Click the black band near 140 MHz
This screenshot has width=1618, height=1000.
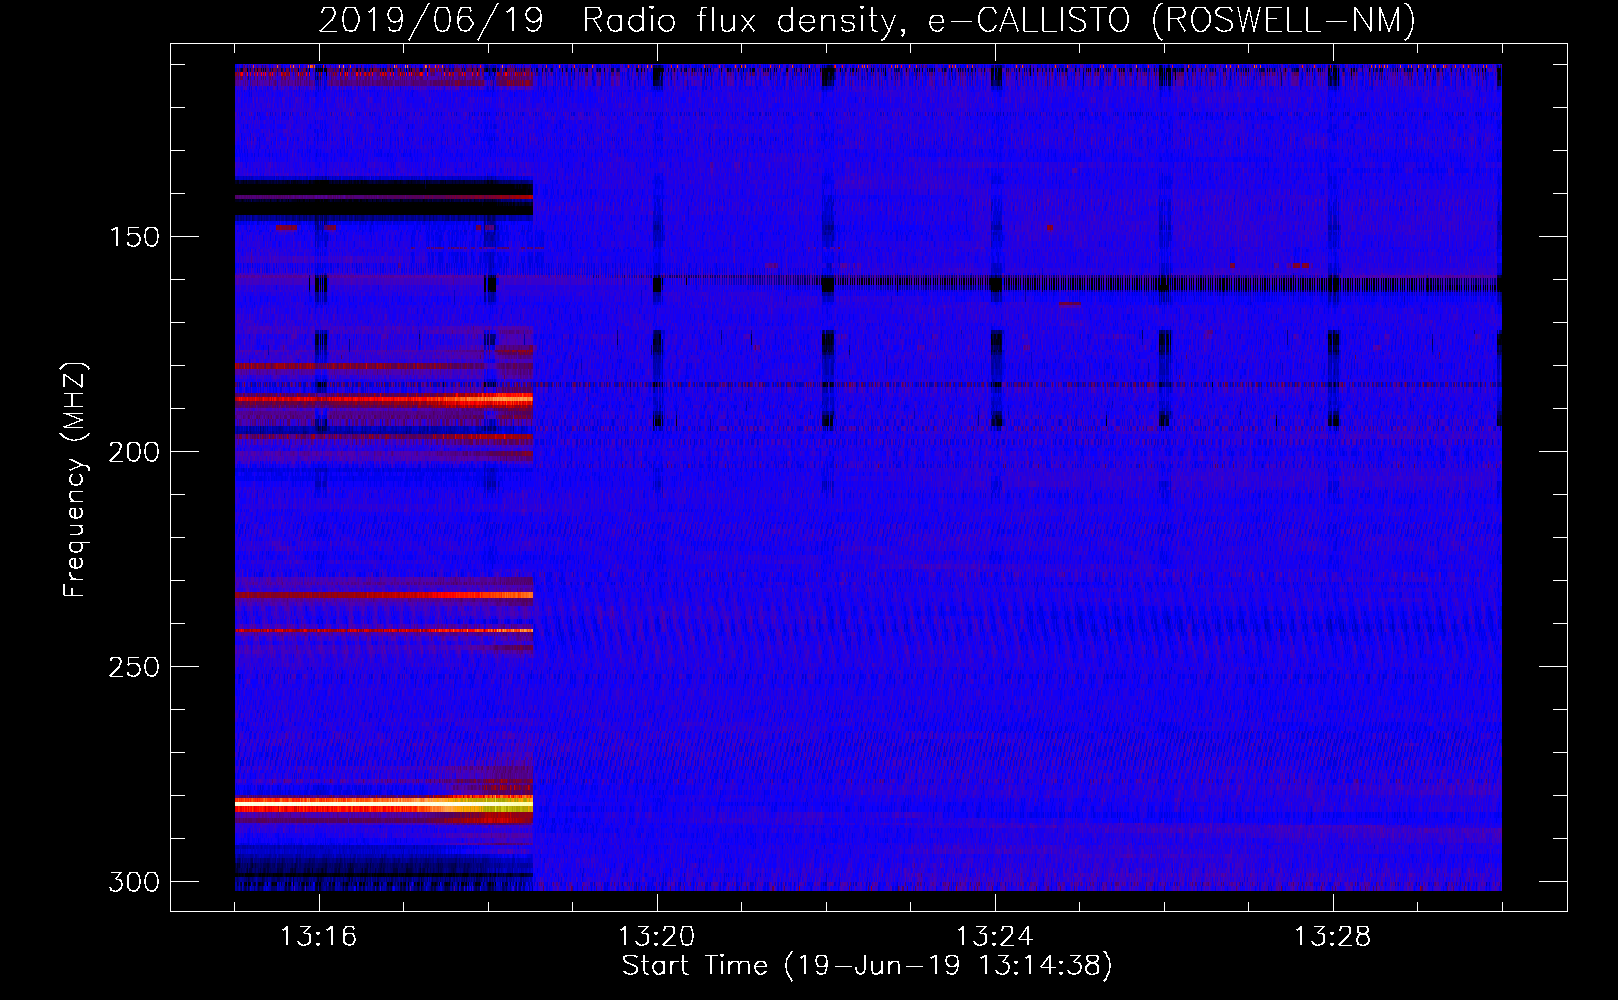pyautogui.click(x=384, y=198)
